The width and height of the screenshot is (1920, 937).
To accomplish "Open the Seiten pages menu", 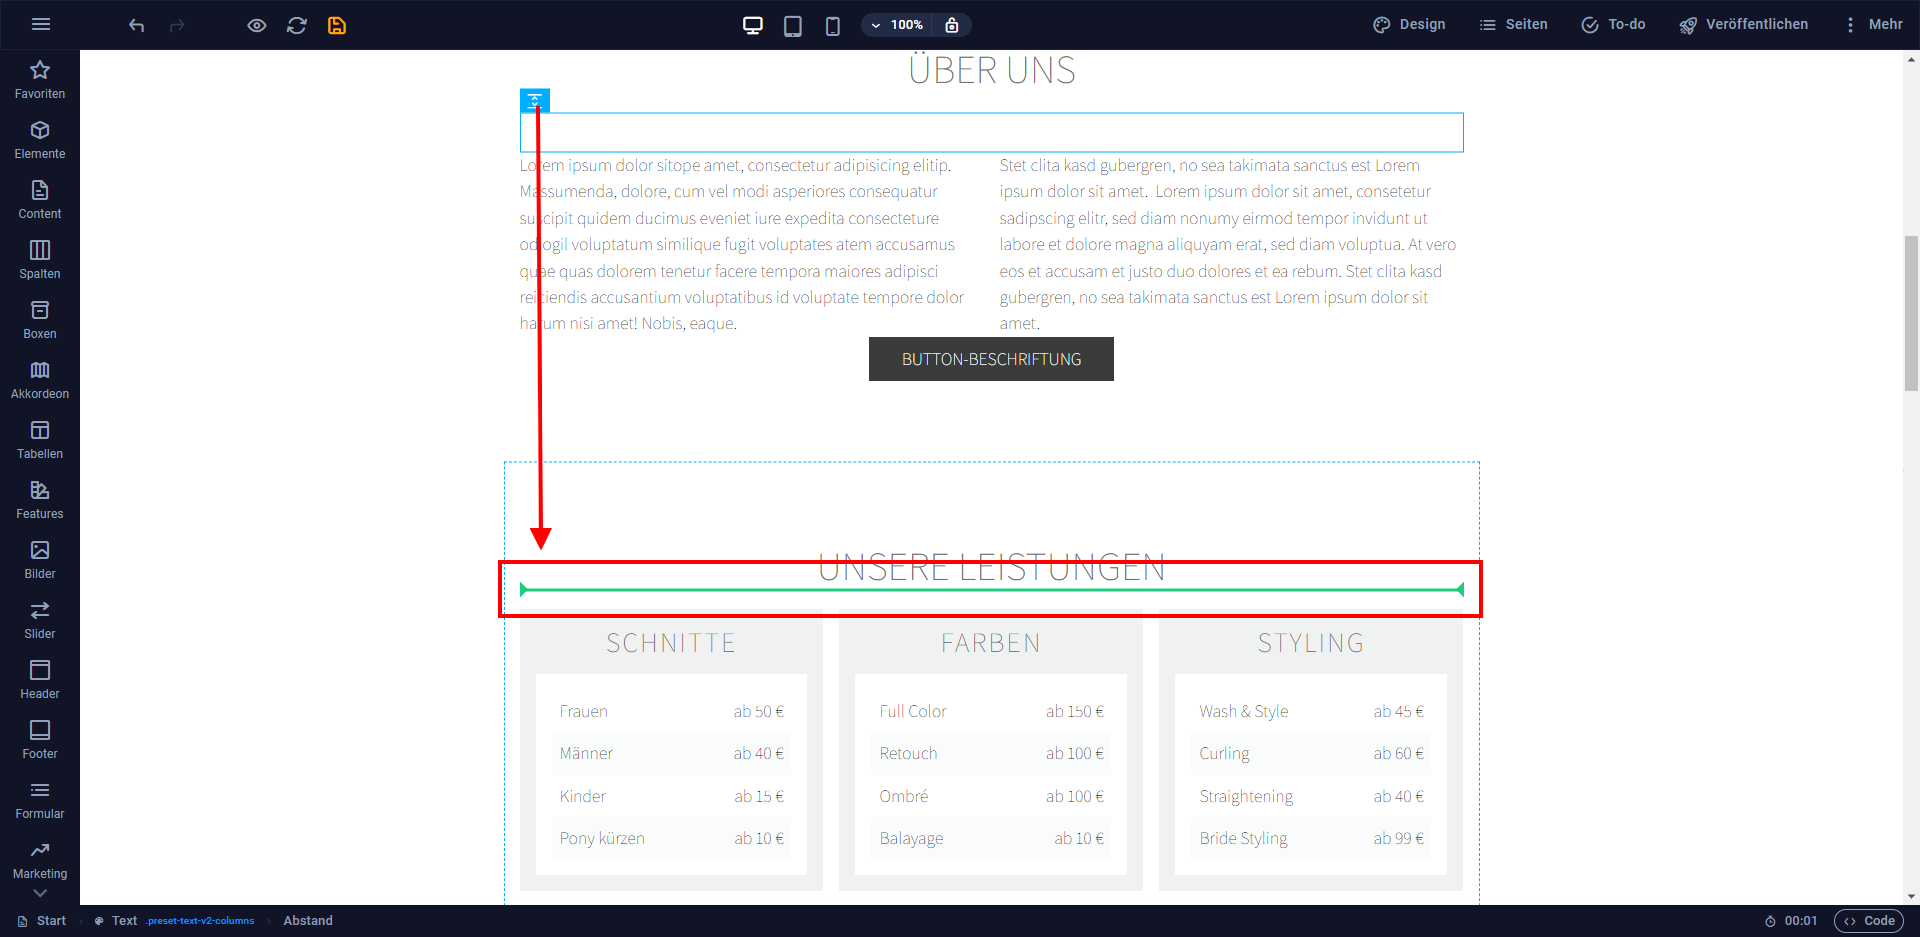I will (x=1514, y=24).
